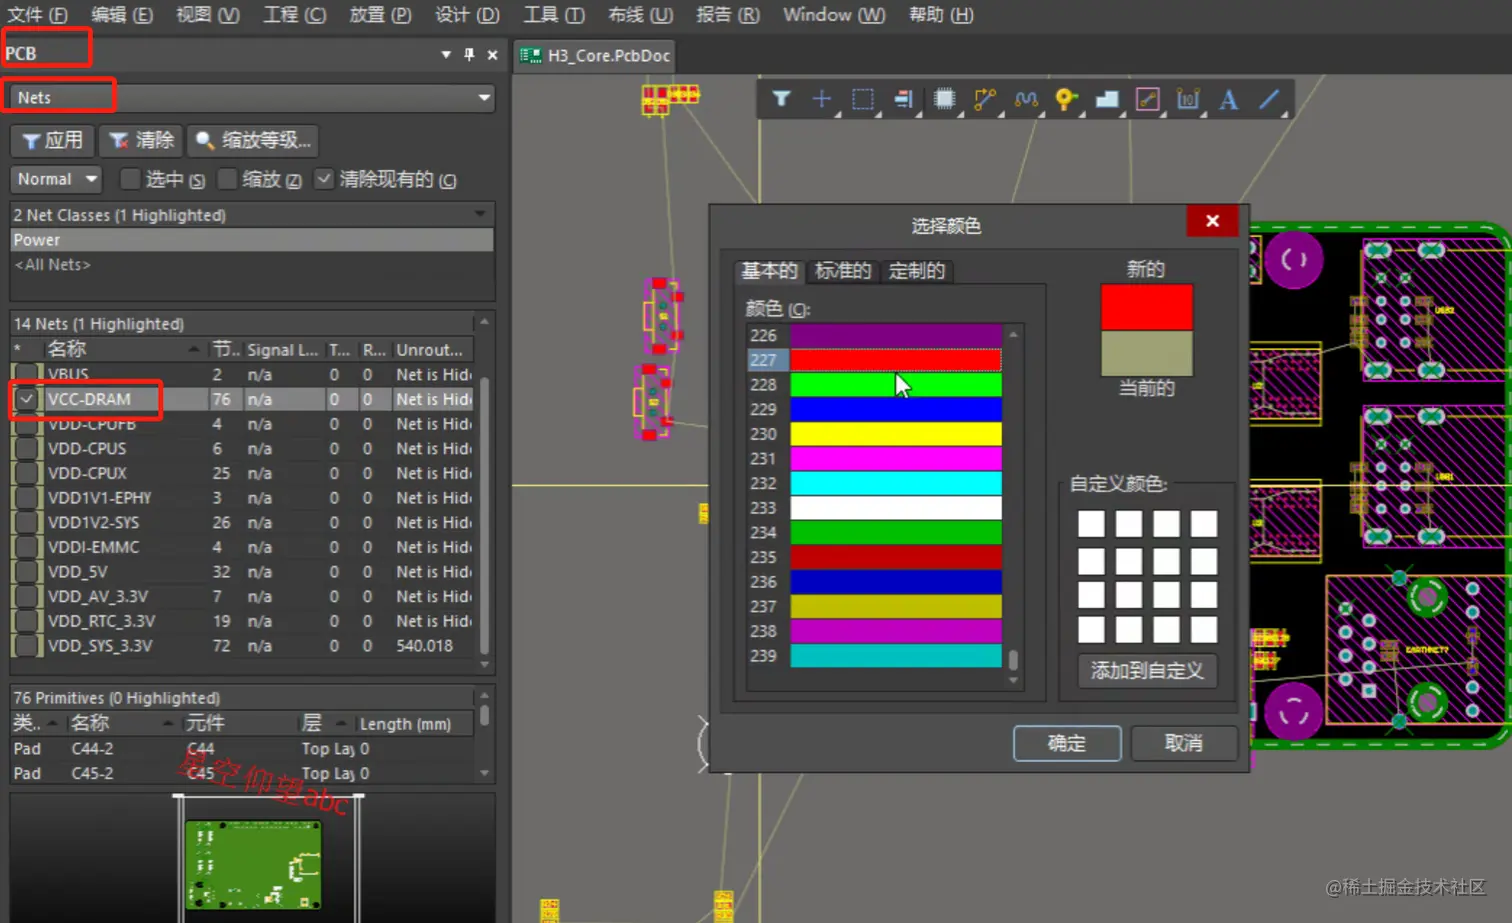Select the place component chip icon
This screenshot has height=923, width=1512.
(944, 99)
